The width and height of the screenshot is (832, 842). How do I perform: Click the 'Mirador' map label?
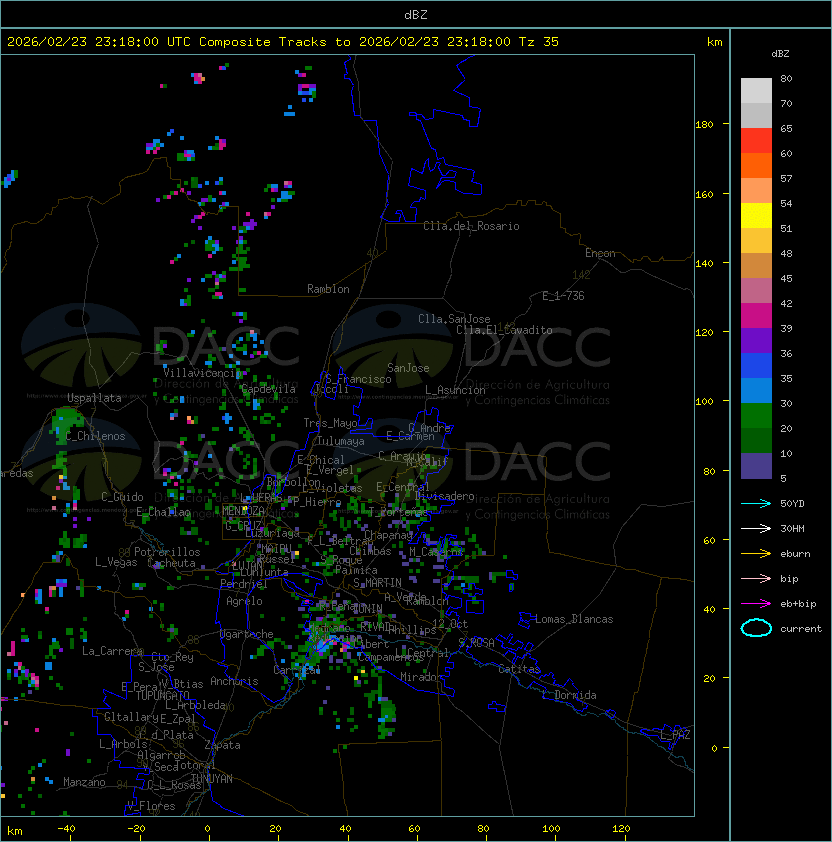(x=421, y=677)
